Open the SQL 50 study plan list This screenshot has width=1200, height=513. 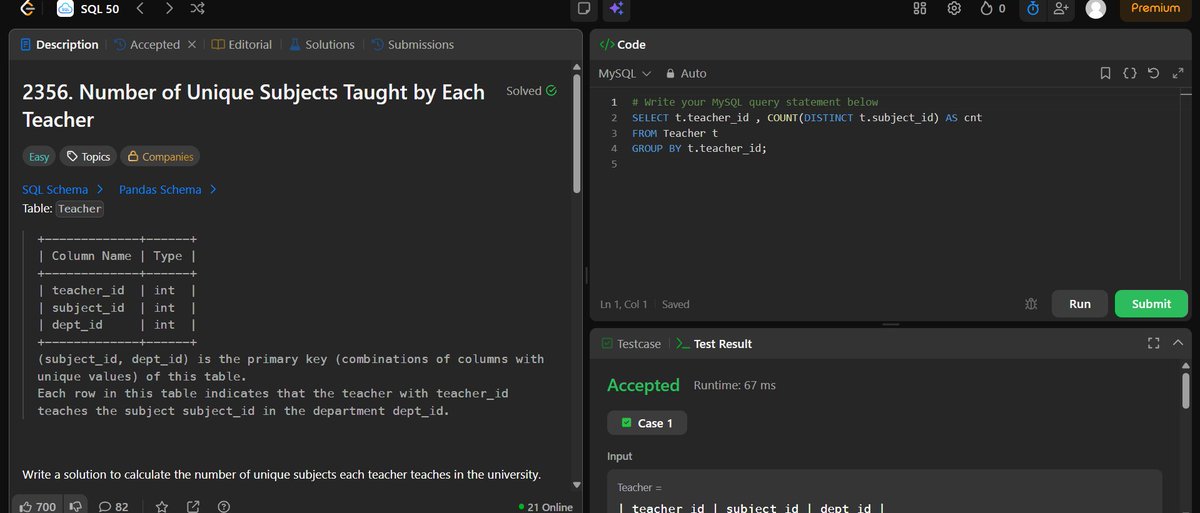click(87, 9)
